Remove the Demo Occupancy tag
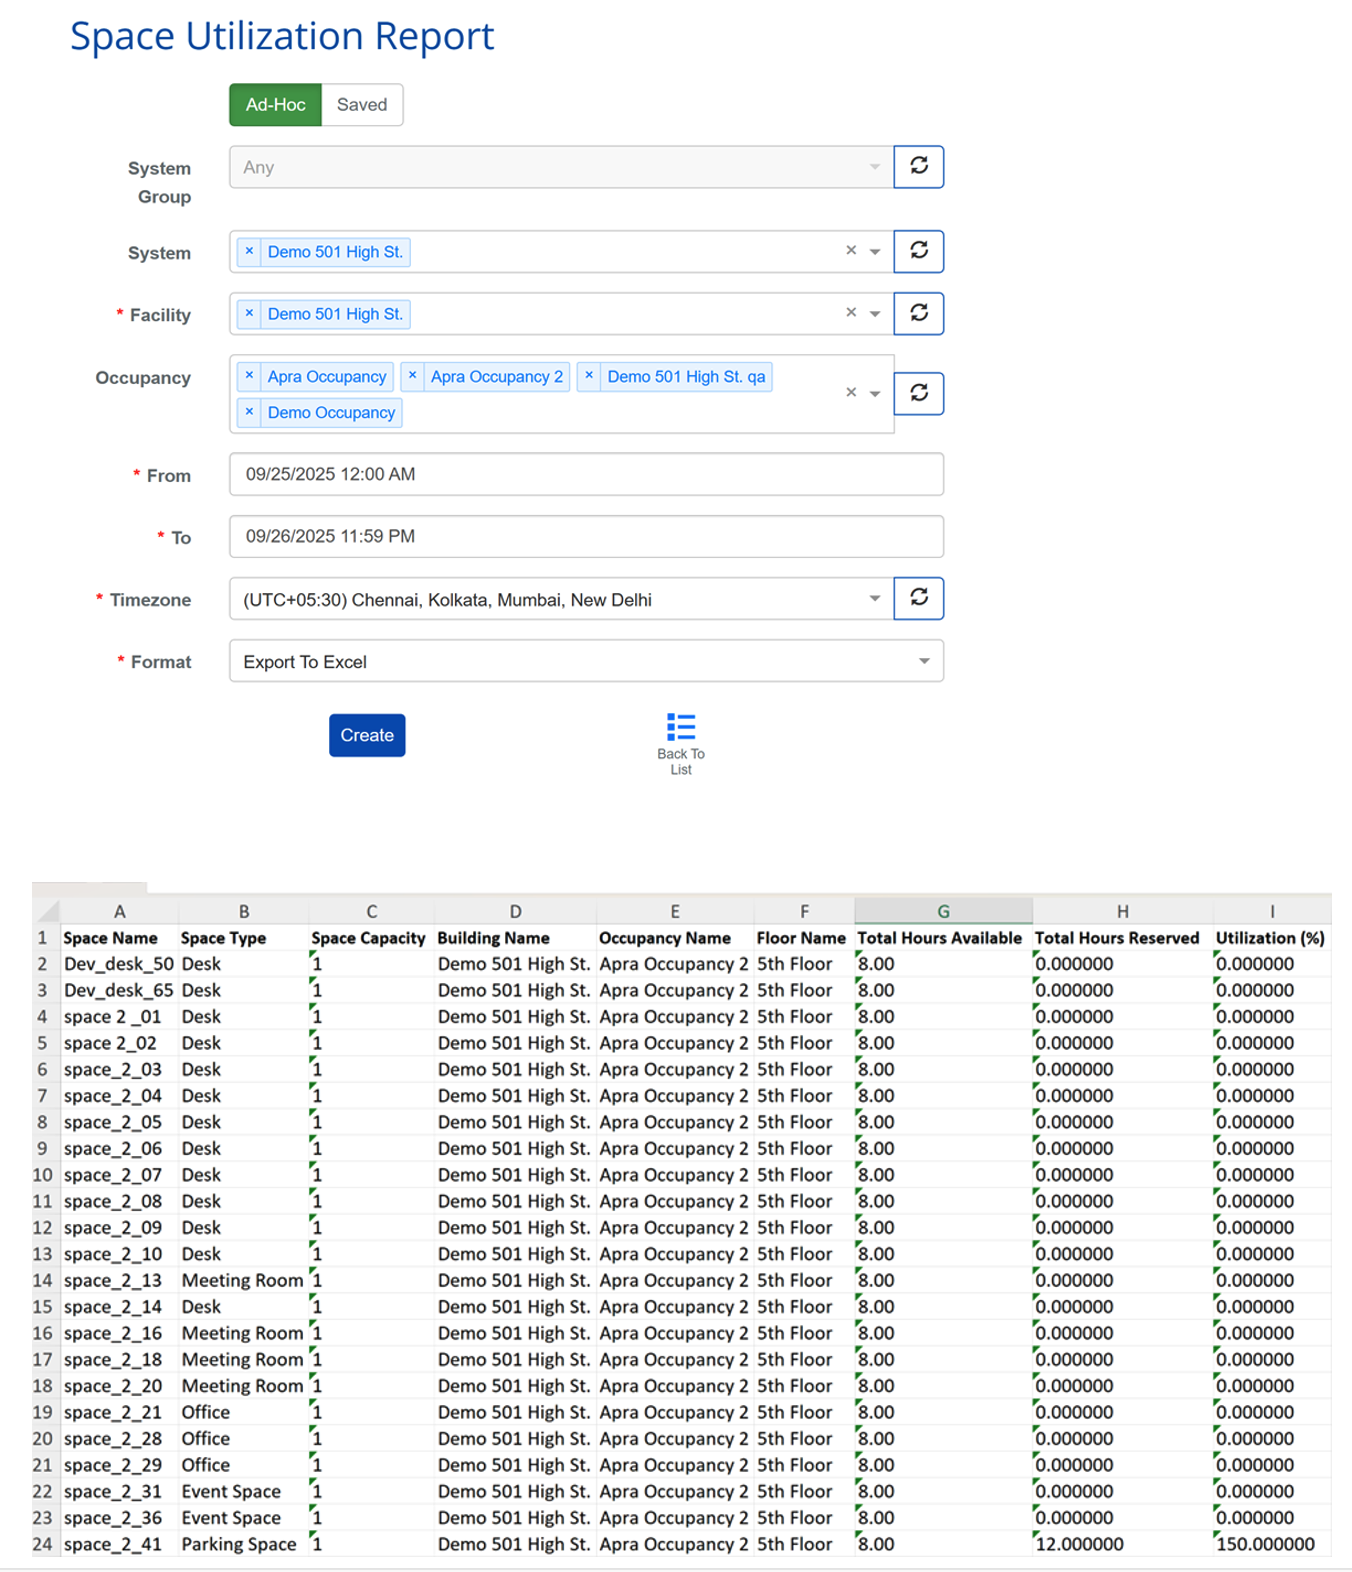Screen dimensions: 1352x1572 [249, 412]
